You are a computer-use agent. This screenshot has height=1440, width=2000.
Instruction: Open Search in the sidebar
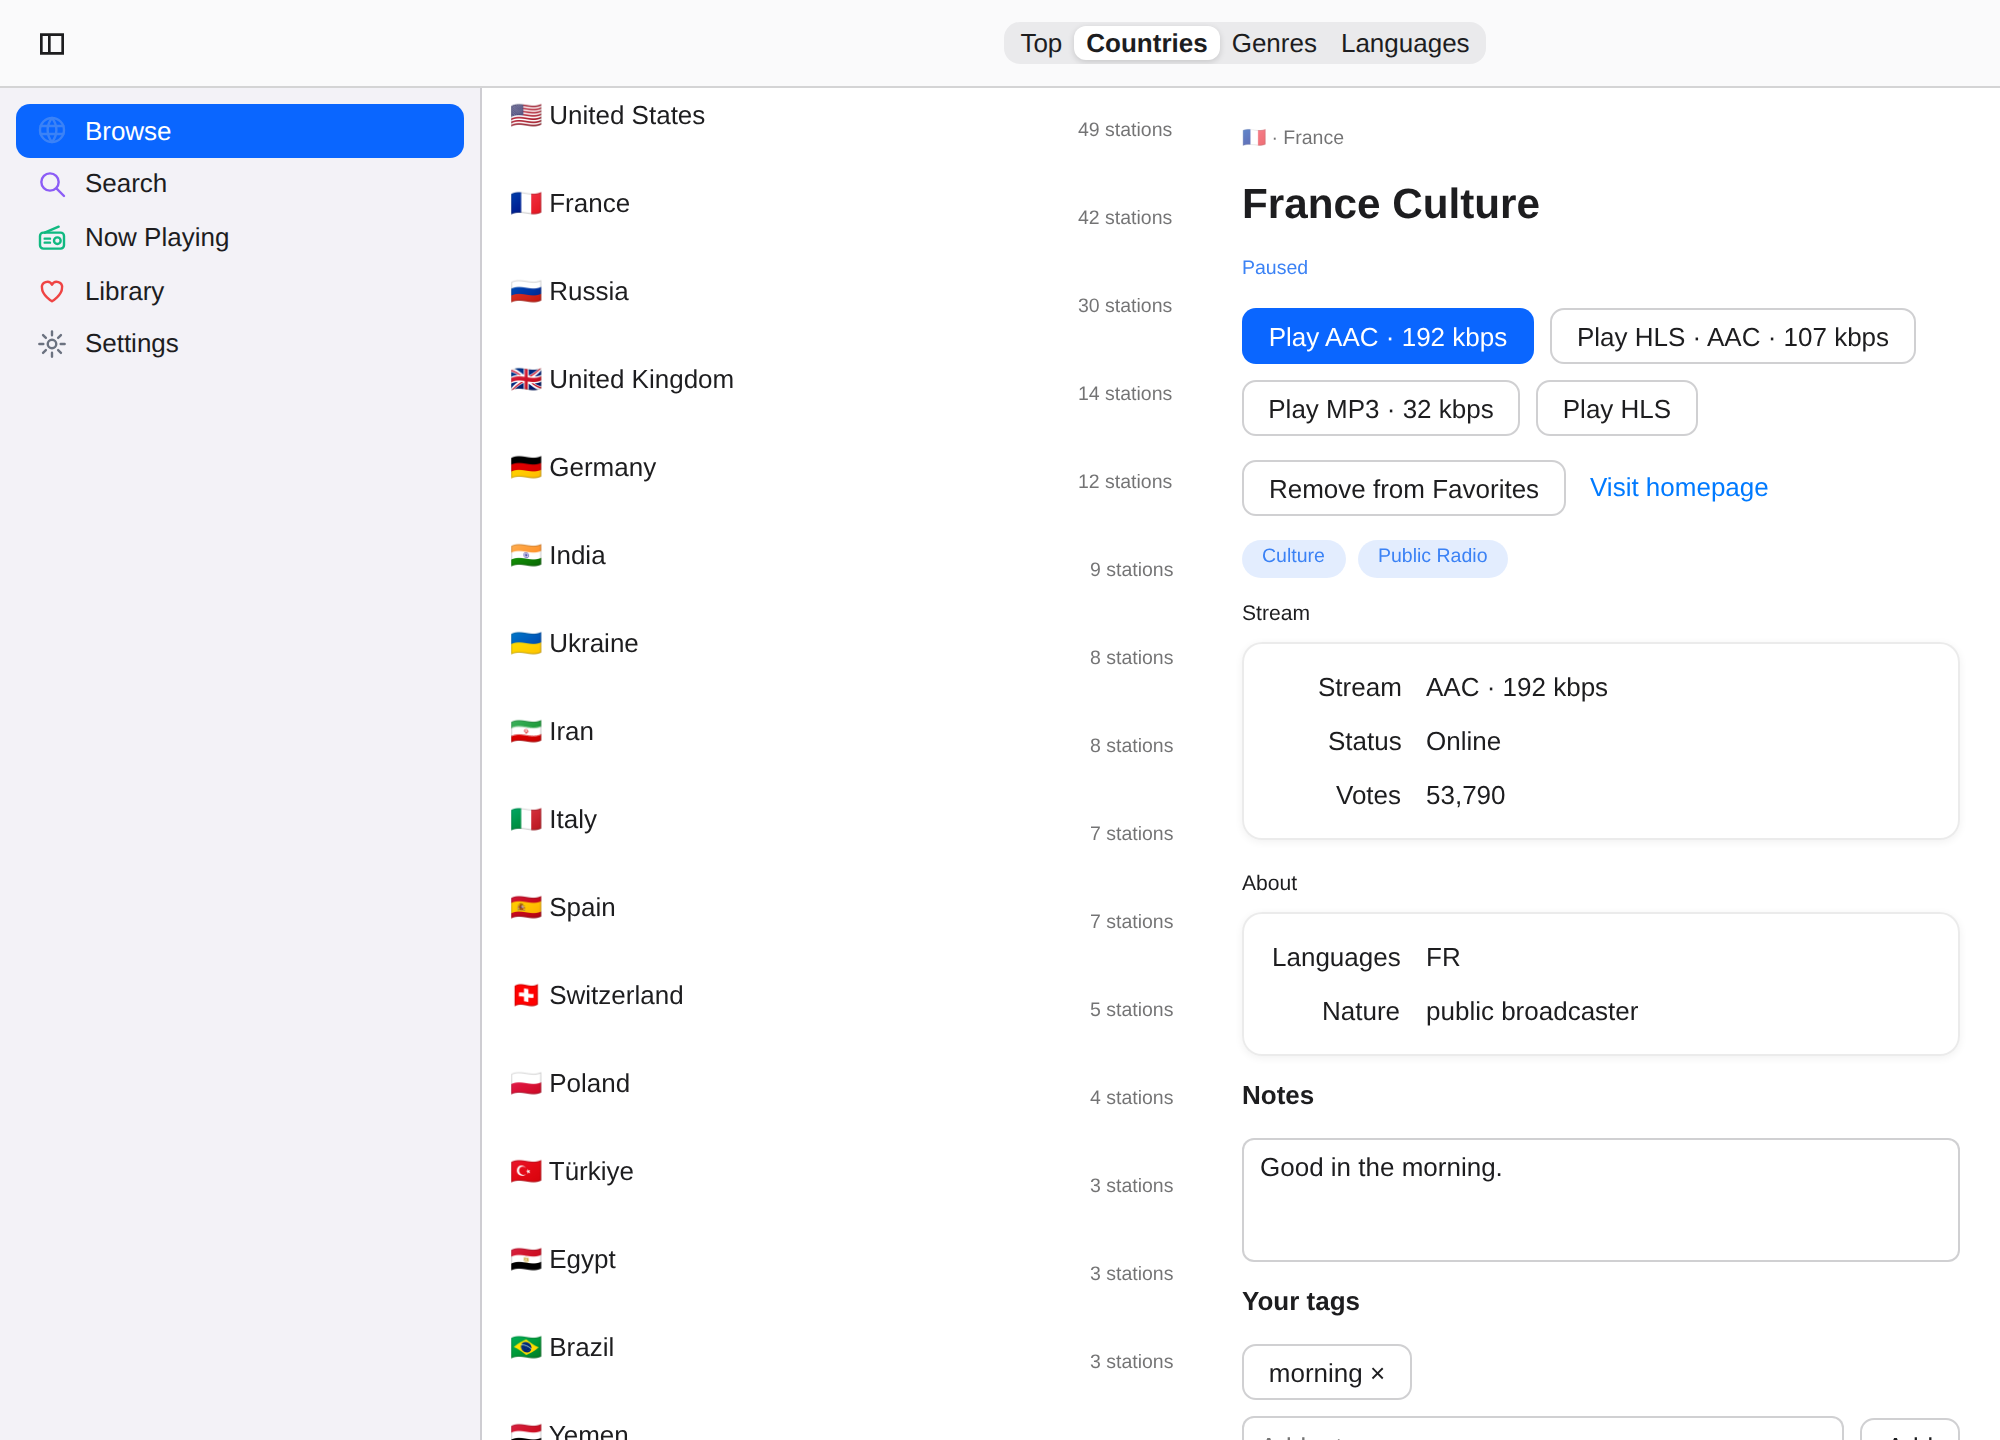pos(240,184)
